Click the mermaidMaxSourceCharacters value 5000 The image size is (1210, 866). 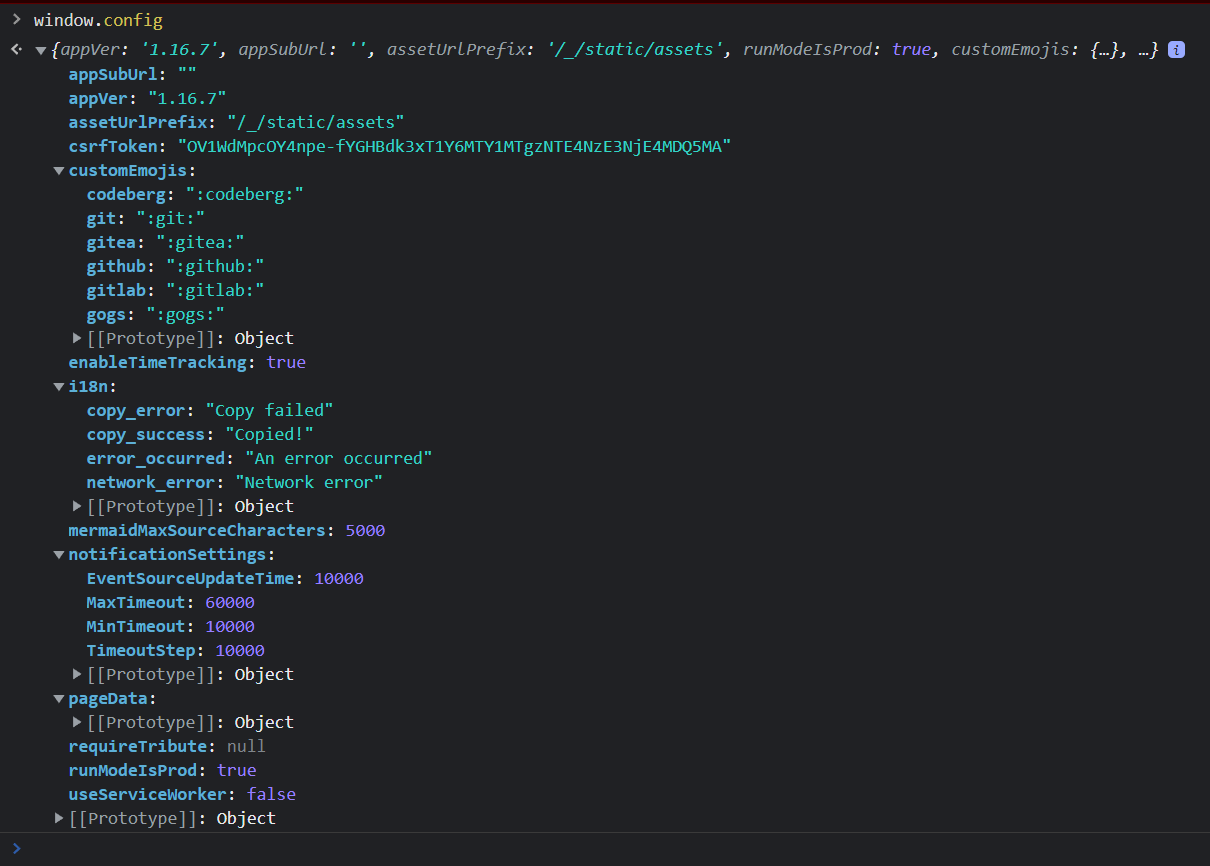(365, 530)
